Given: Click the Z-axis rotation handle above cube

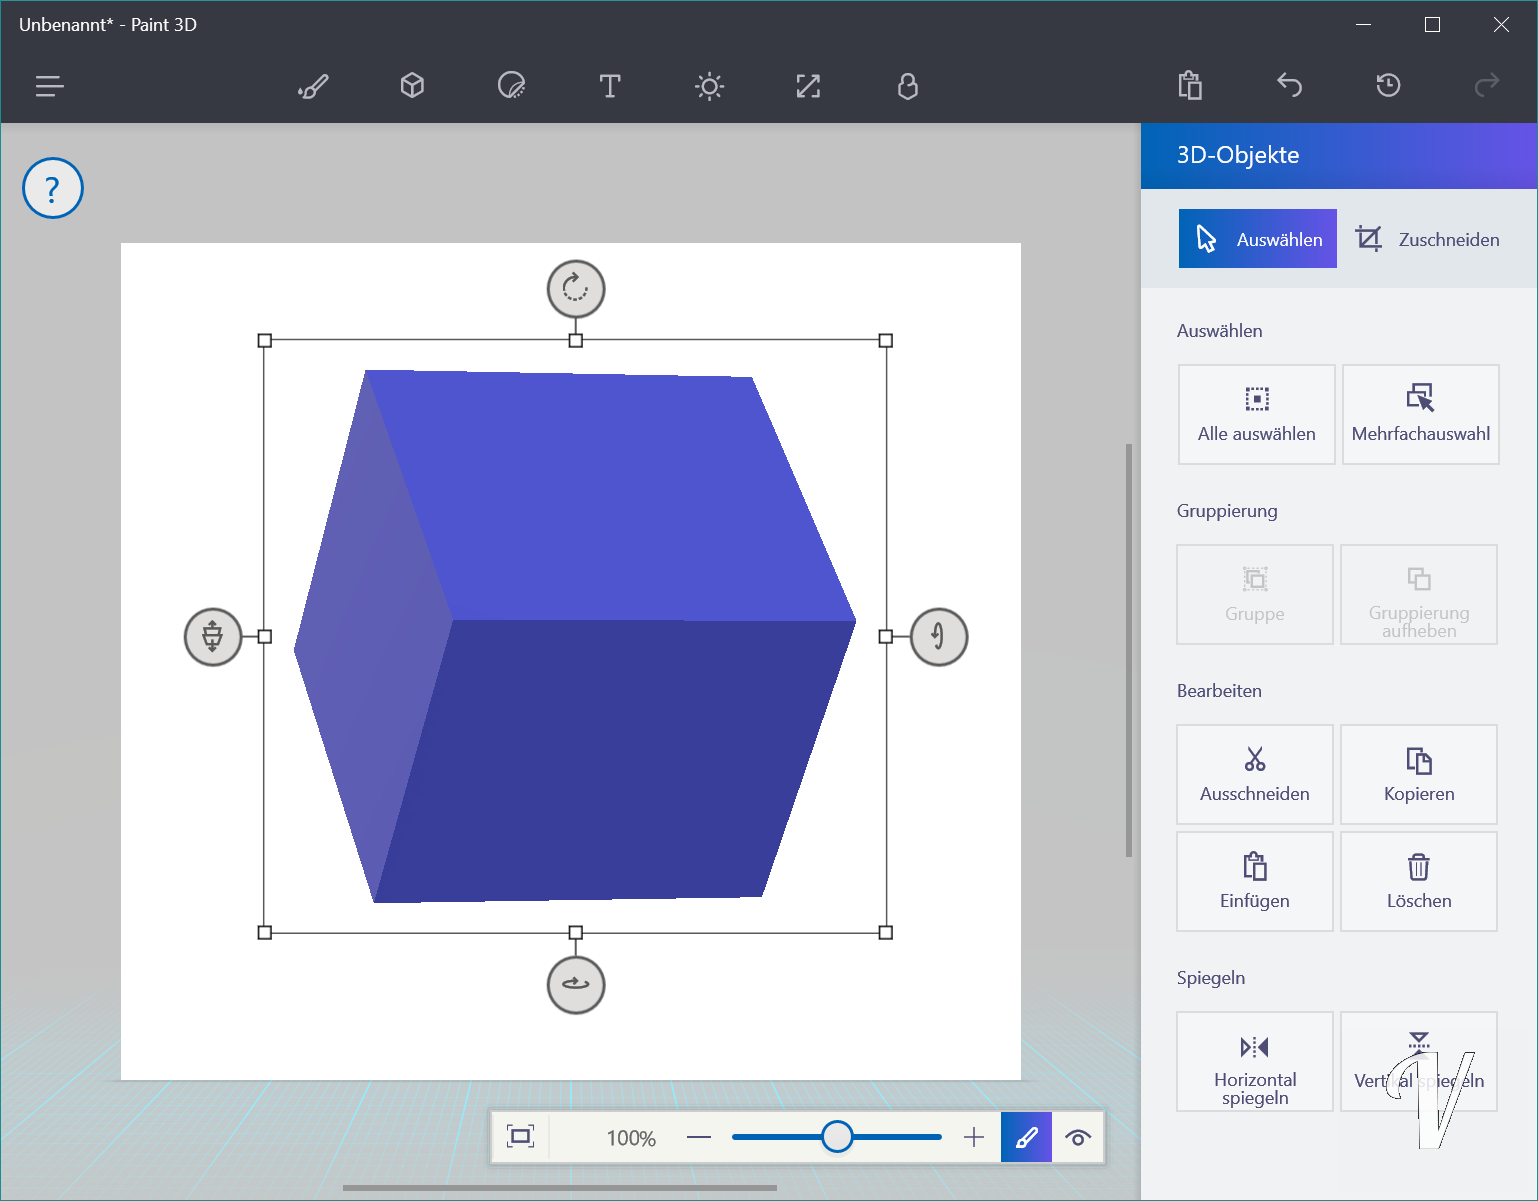Looking at the screenshot, I should pyautogui.click(x=576, y=289).
